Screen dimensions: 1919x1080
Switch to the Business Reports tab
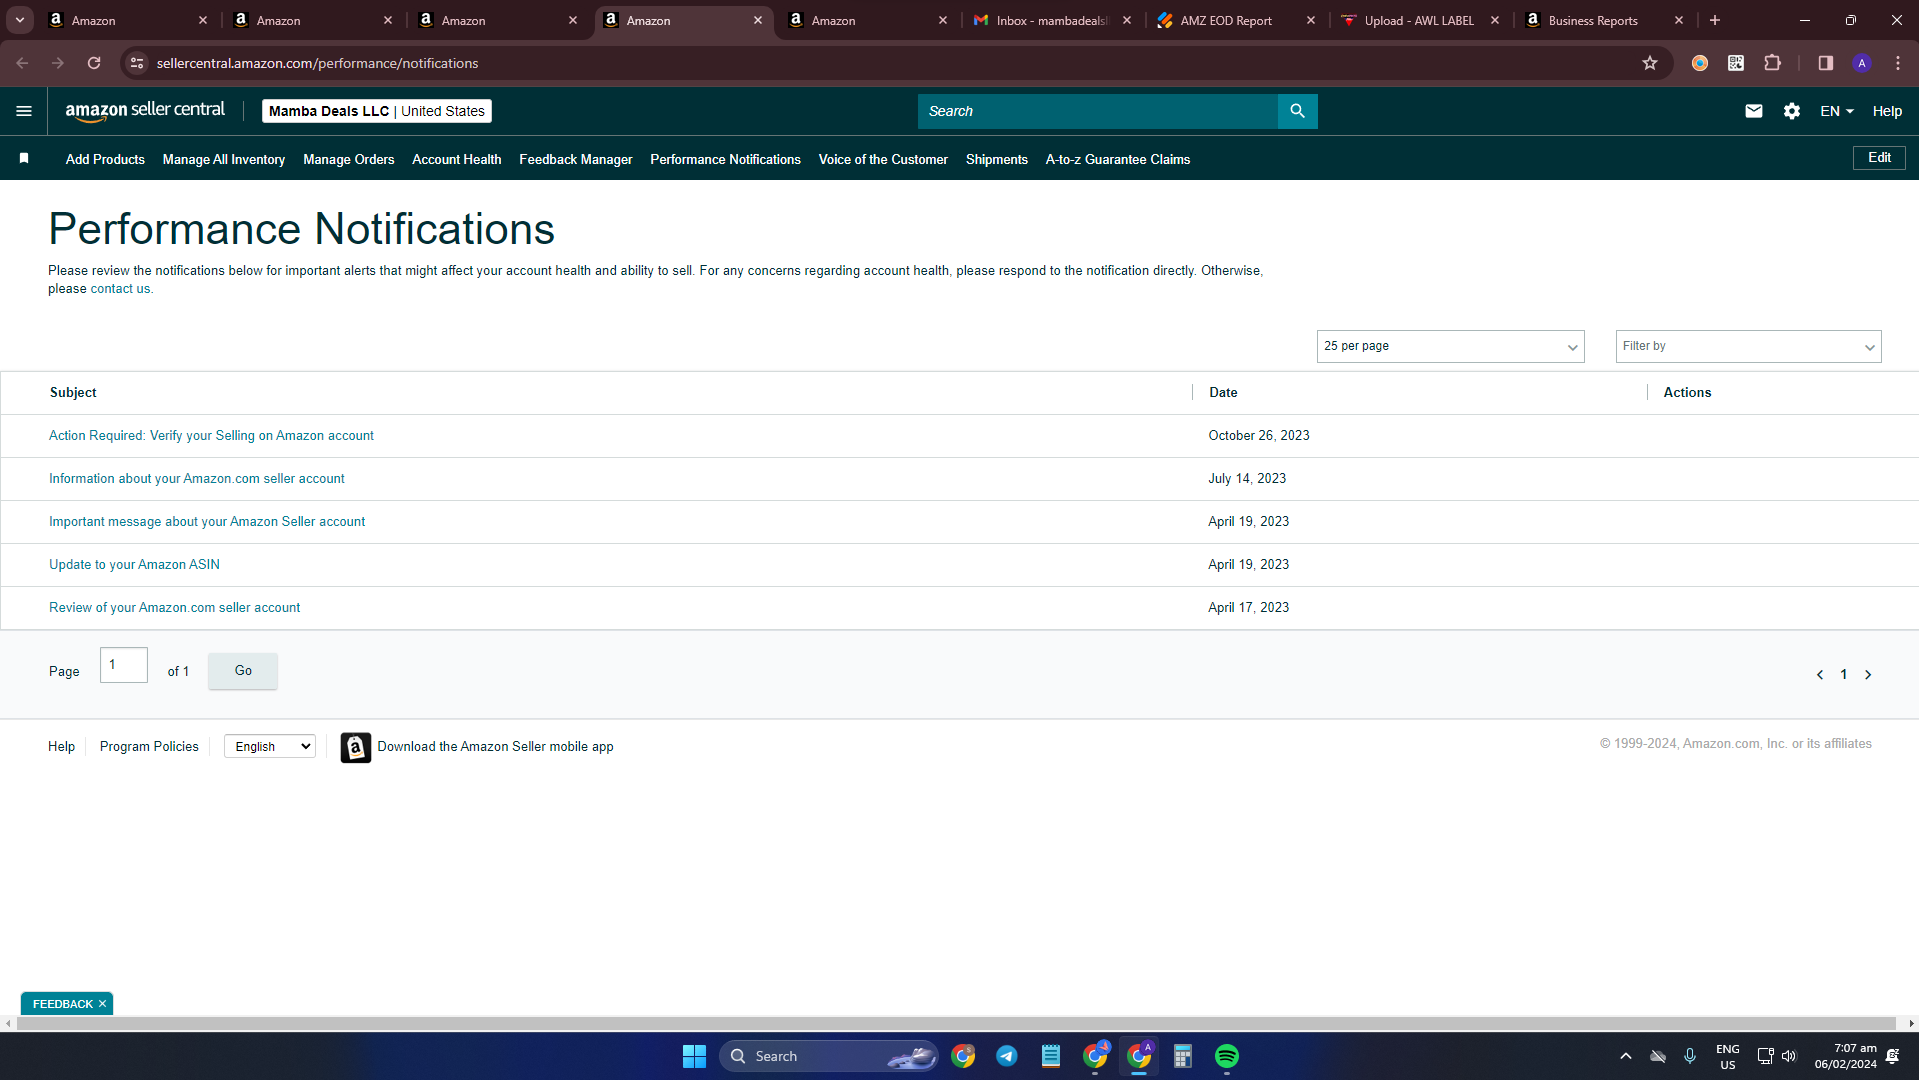[1604, 20]
